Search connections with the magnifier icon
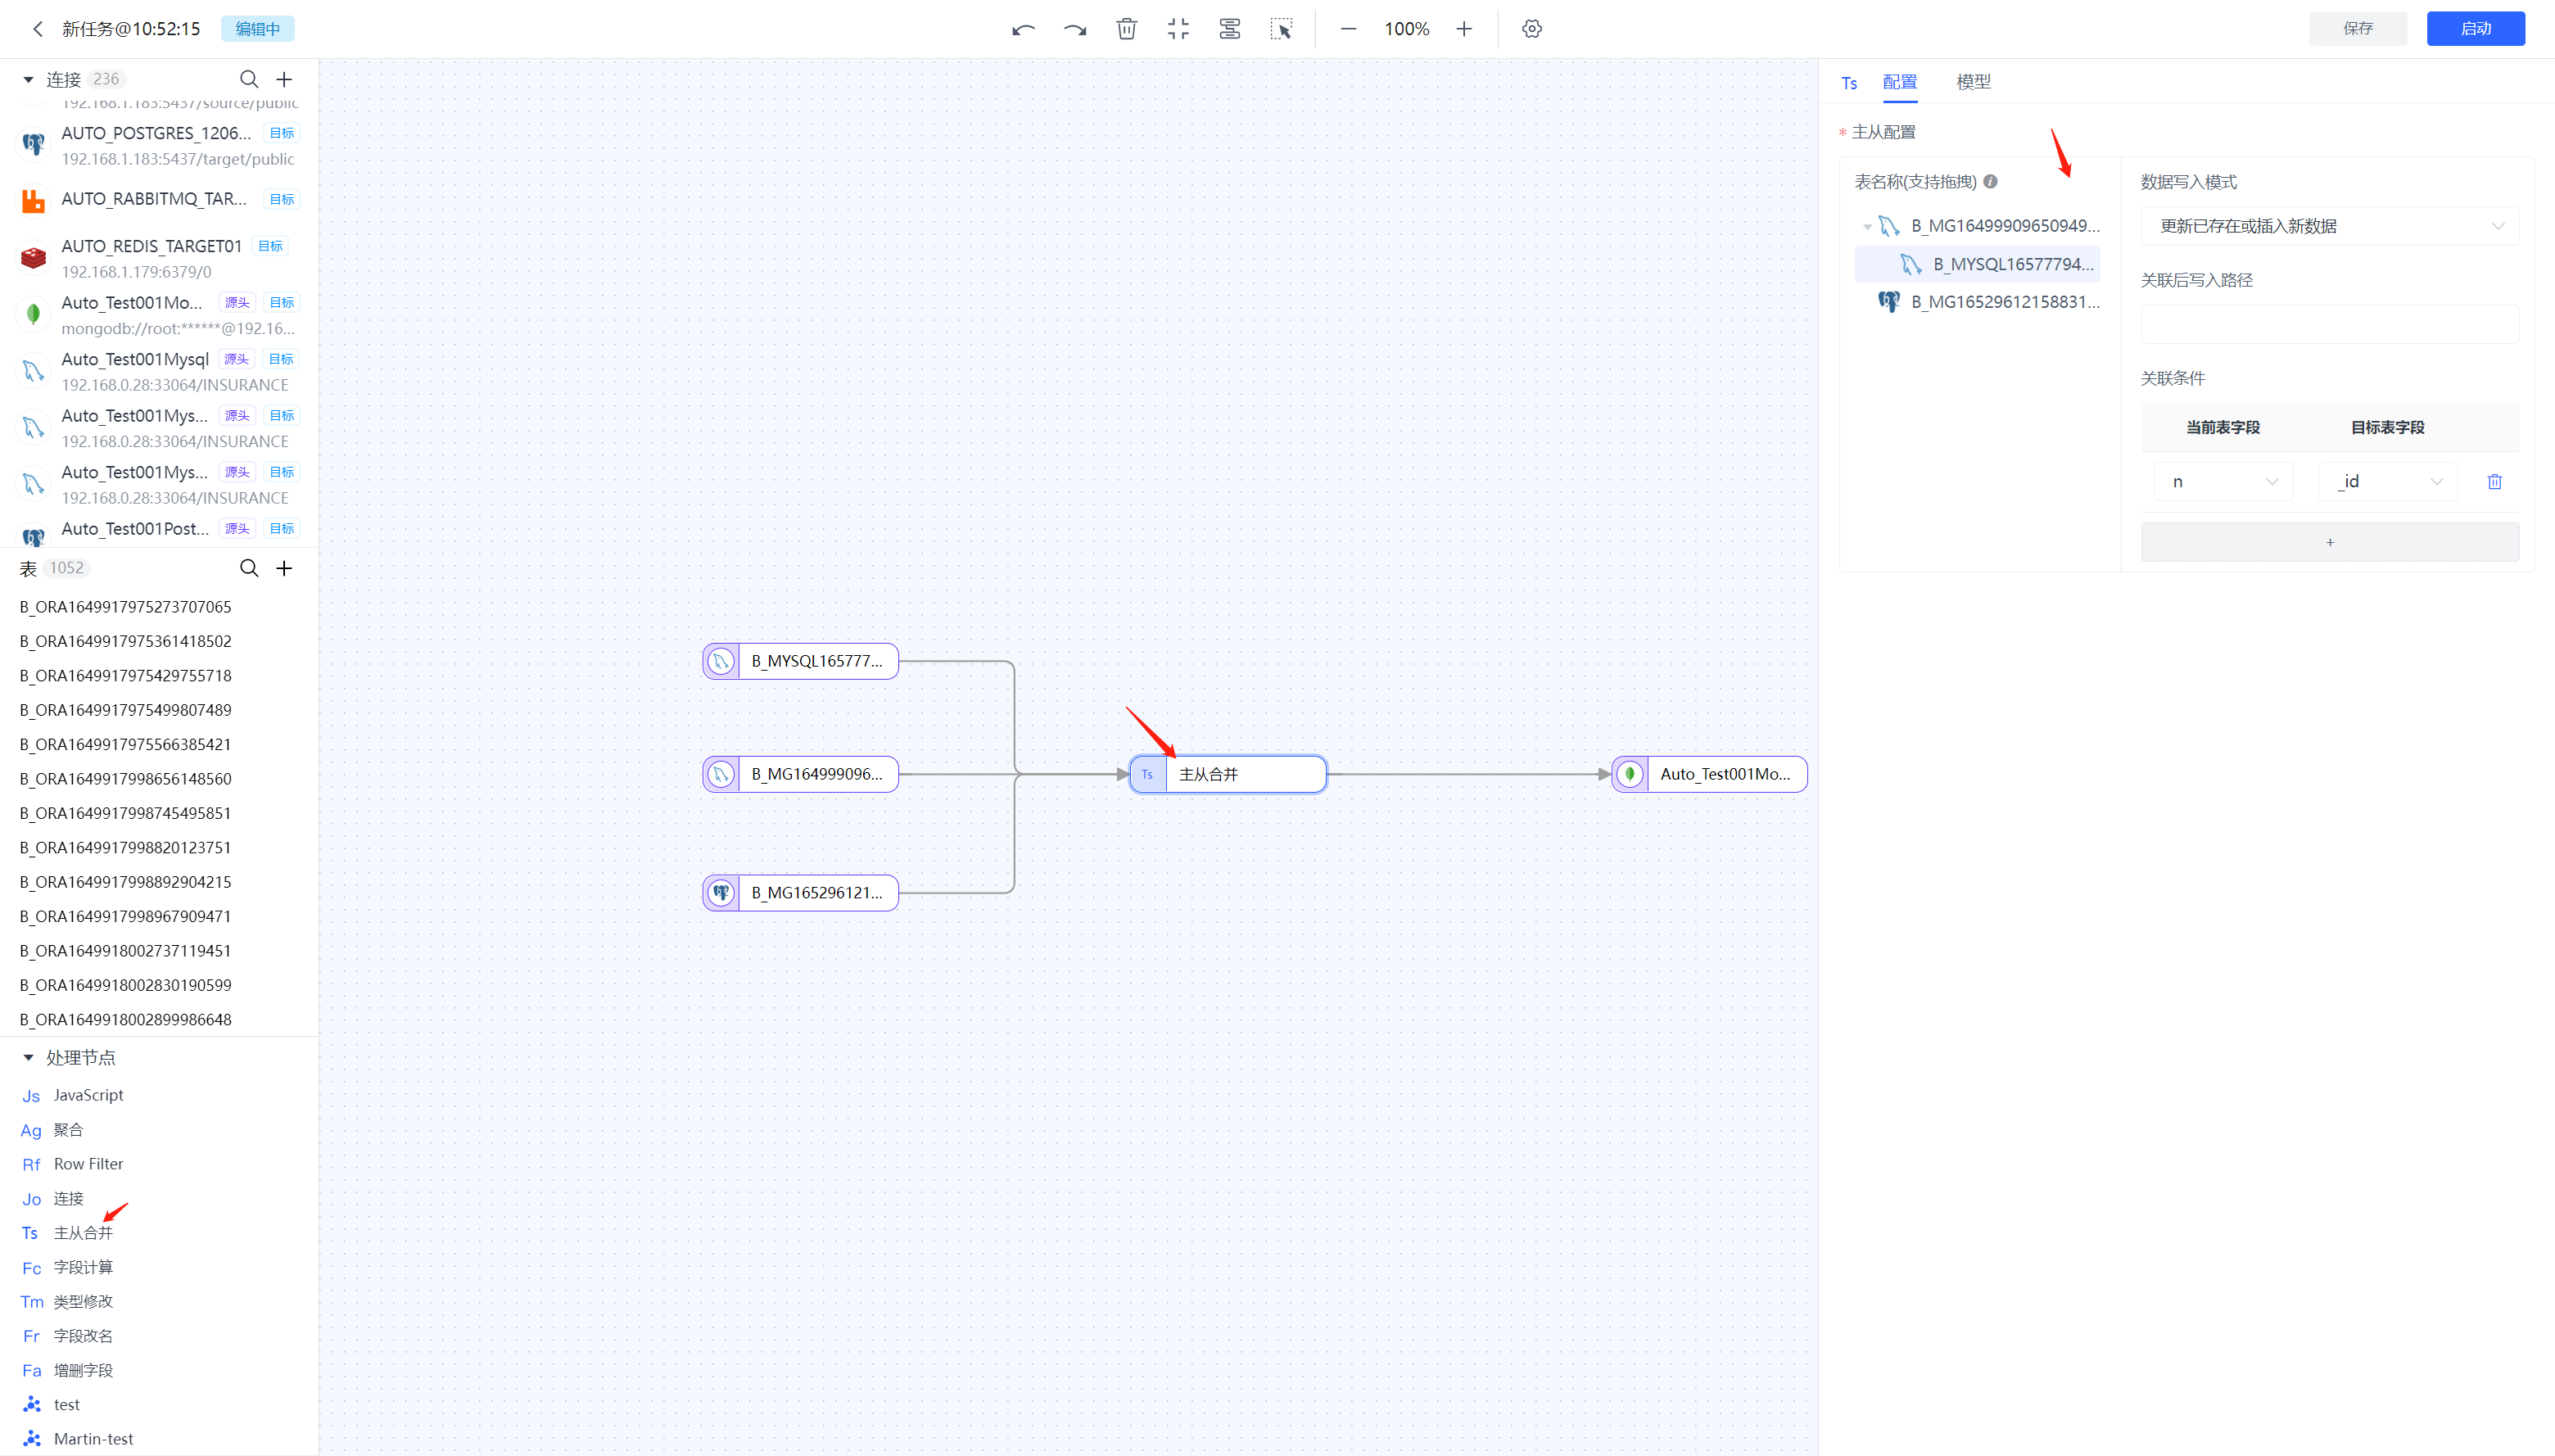The height and width of the screenshot is (1456, 2555). tap(249, 79)
